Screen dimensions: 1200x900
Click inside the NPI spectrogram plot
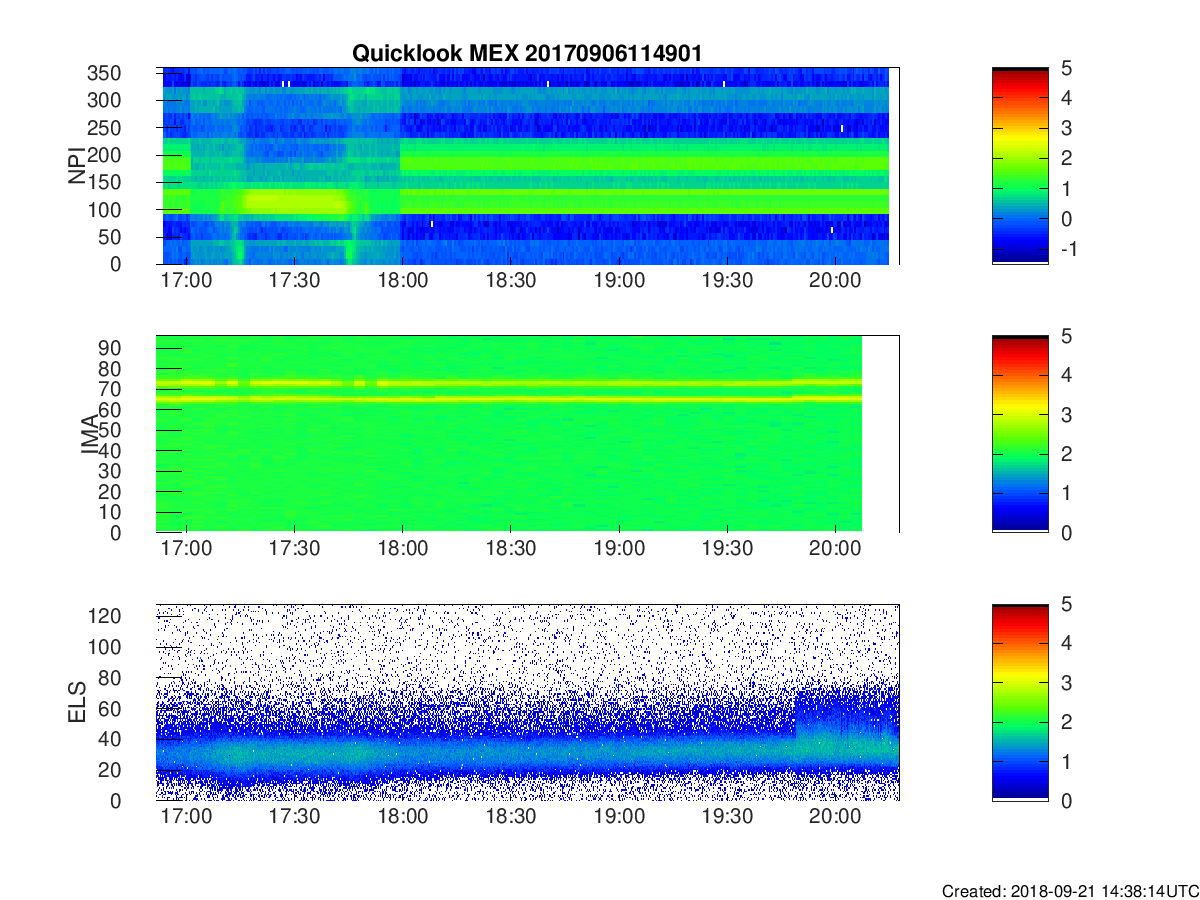(528, 166)
